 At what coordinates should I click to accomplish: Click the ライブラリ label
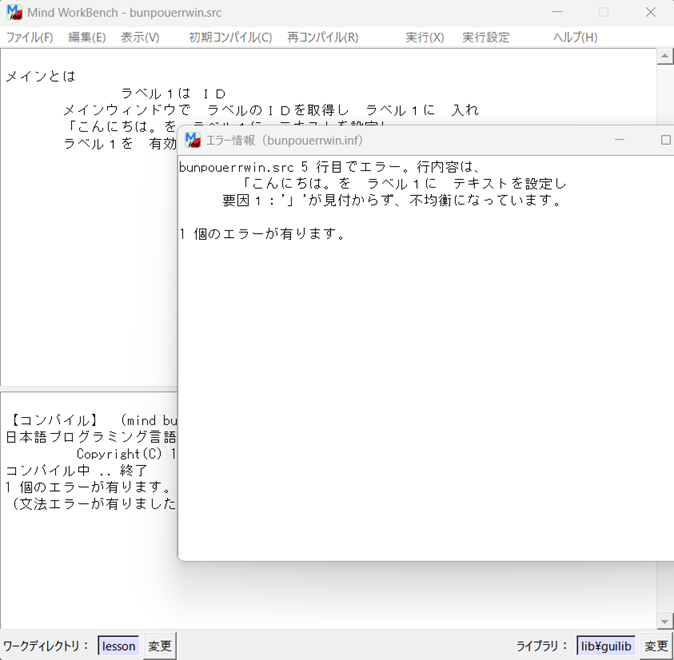(x=543, y=646)
